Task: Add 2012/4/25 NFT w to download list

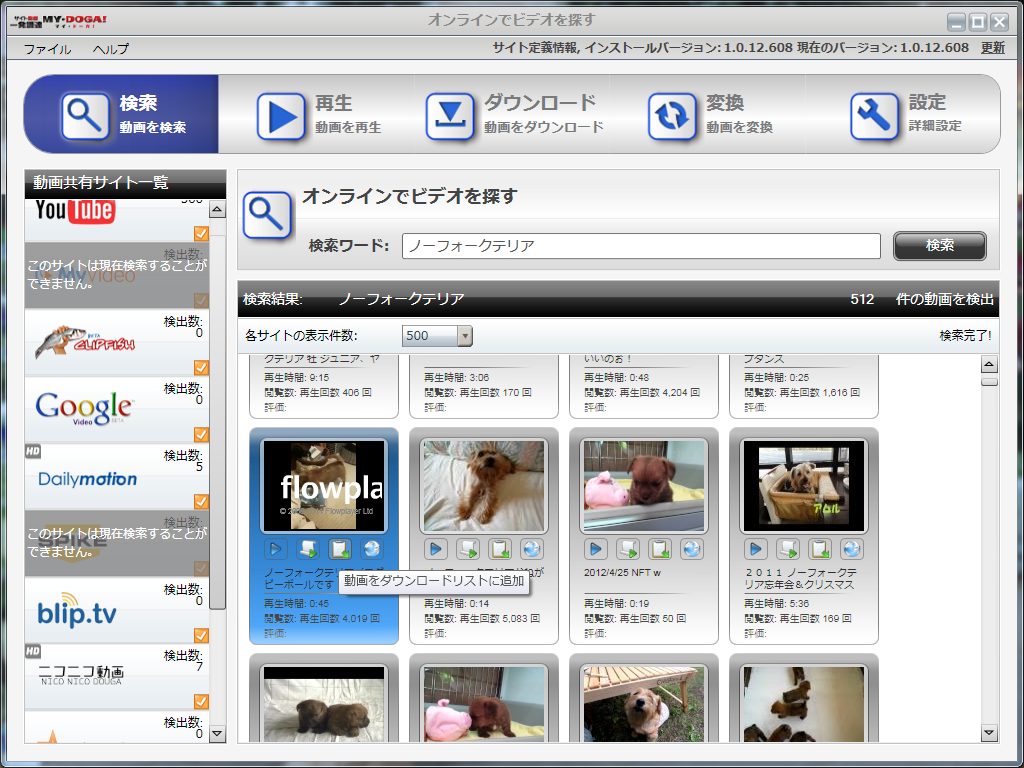Action: point(660,549)
